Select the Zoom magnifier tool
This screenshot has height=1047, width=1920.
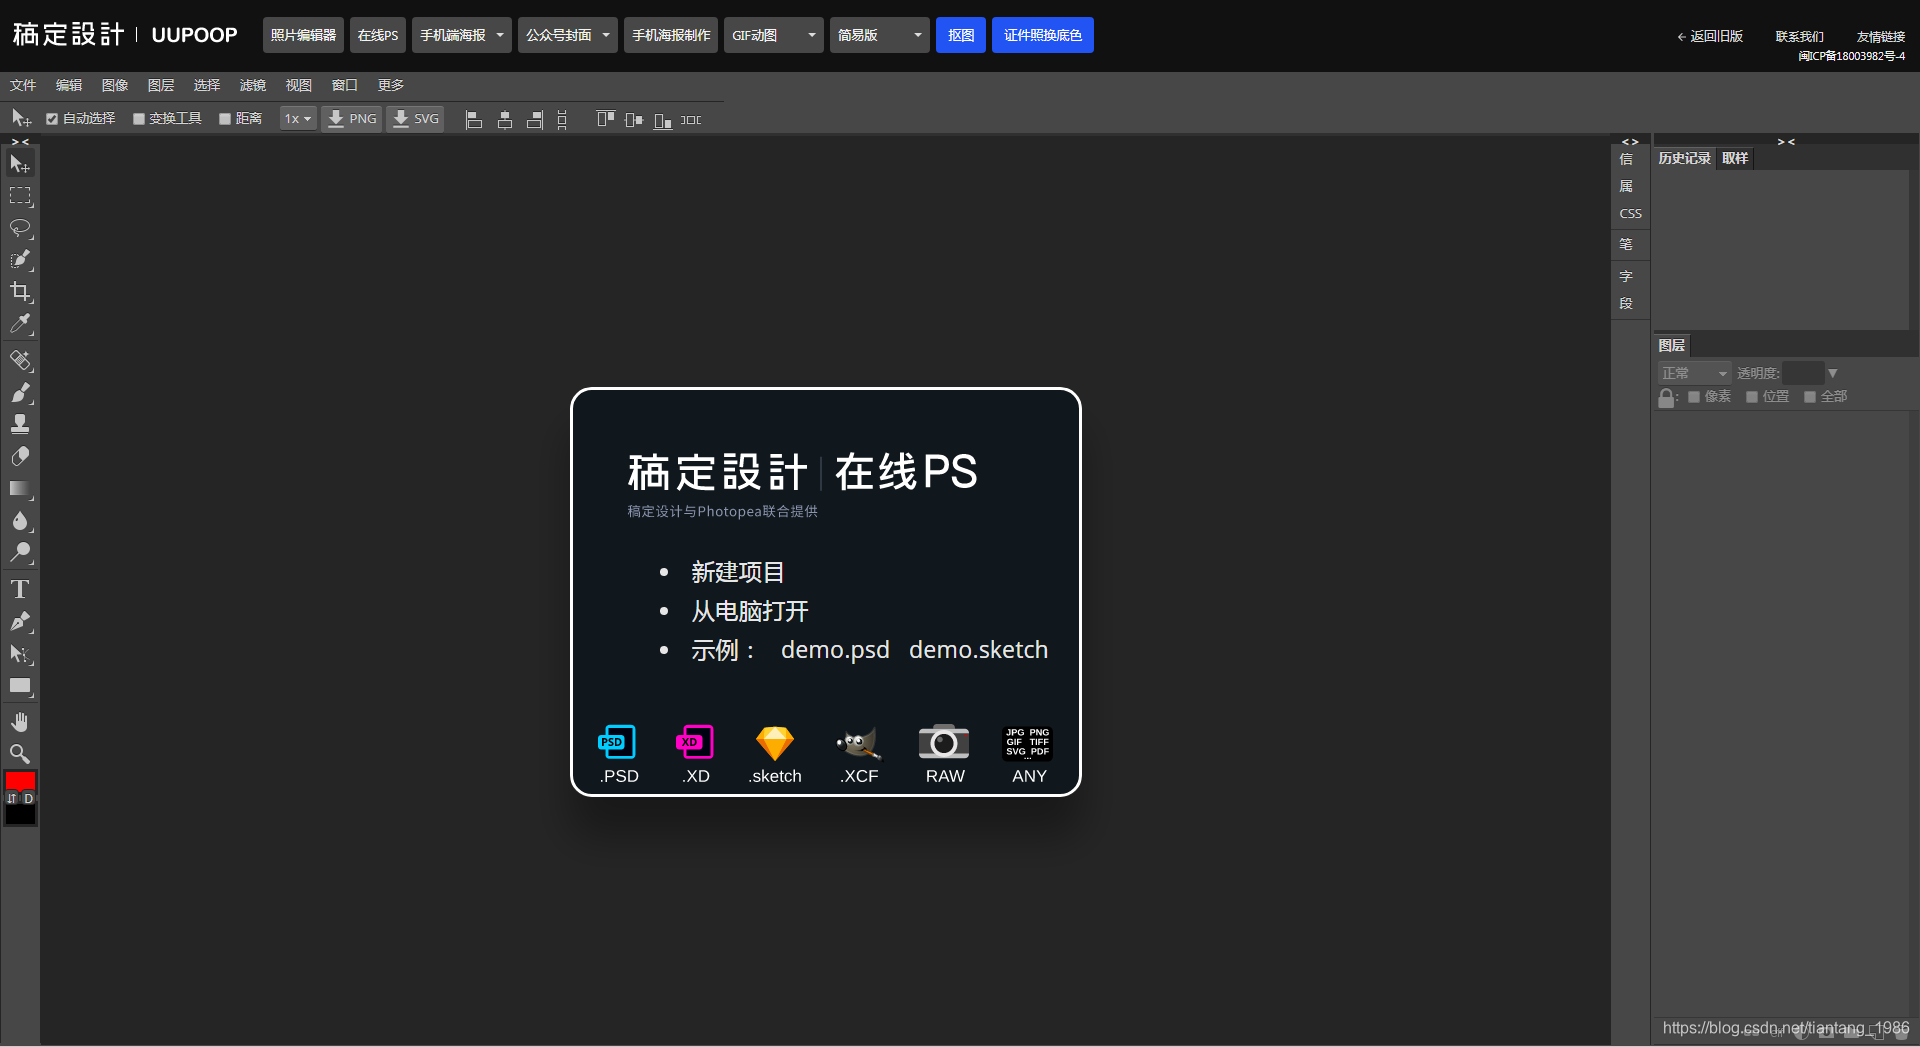(20, 754)
